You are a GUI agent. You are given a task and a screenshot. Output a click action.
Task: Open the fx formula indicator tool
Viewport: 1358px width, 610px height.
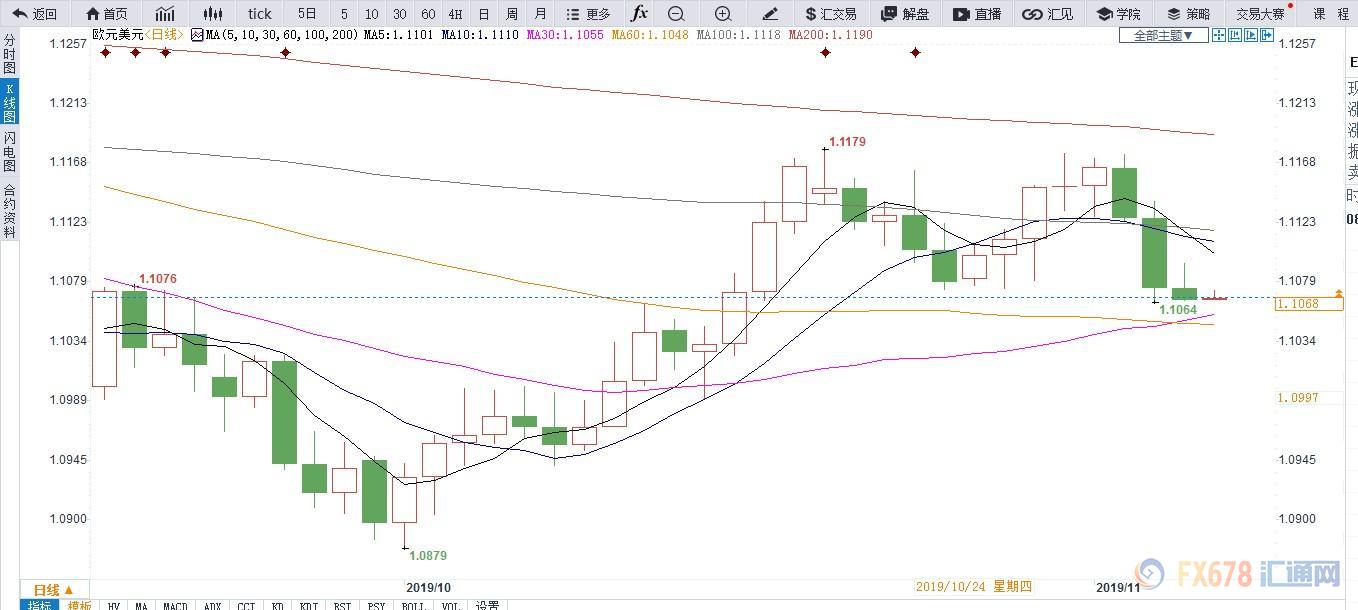pos(639,14)
